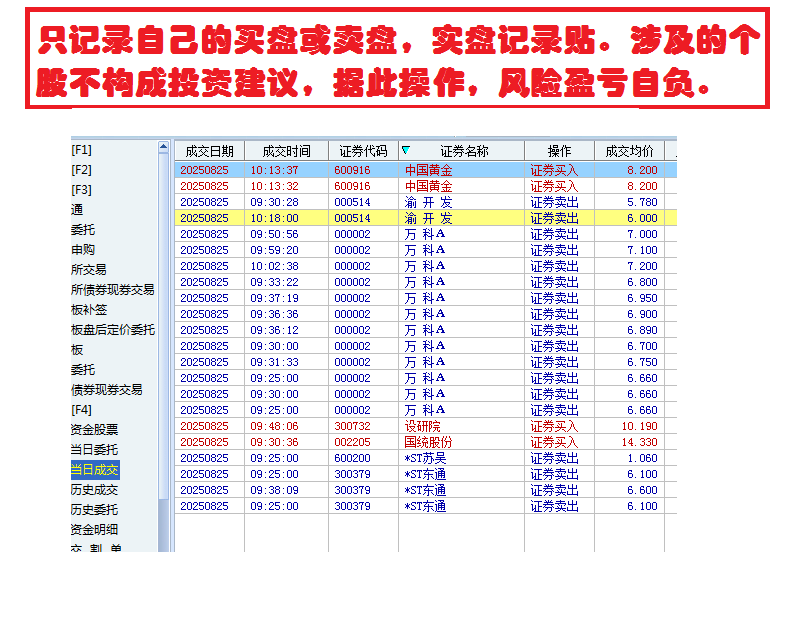Click code 300732 in the table
Screen dimensions: 793x635
[x=353, y=426]
